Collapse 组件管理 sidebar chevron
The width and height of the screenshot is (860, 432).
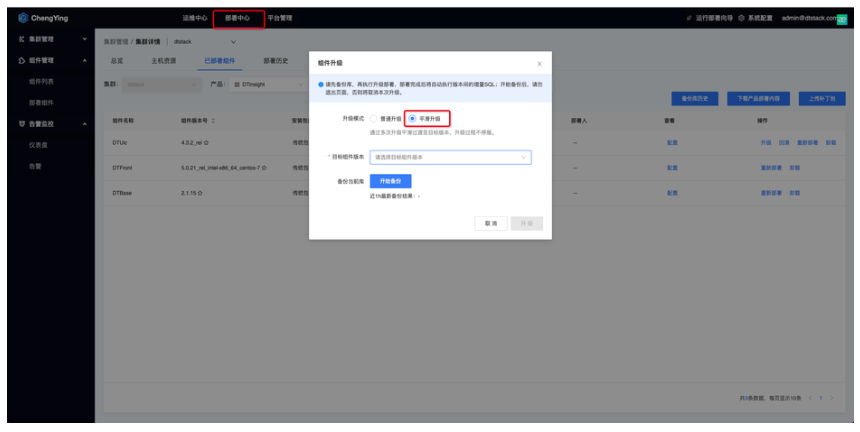pos(84,61)
